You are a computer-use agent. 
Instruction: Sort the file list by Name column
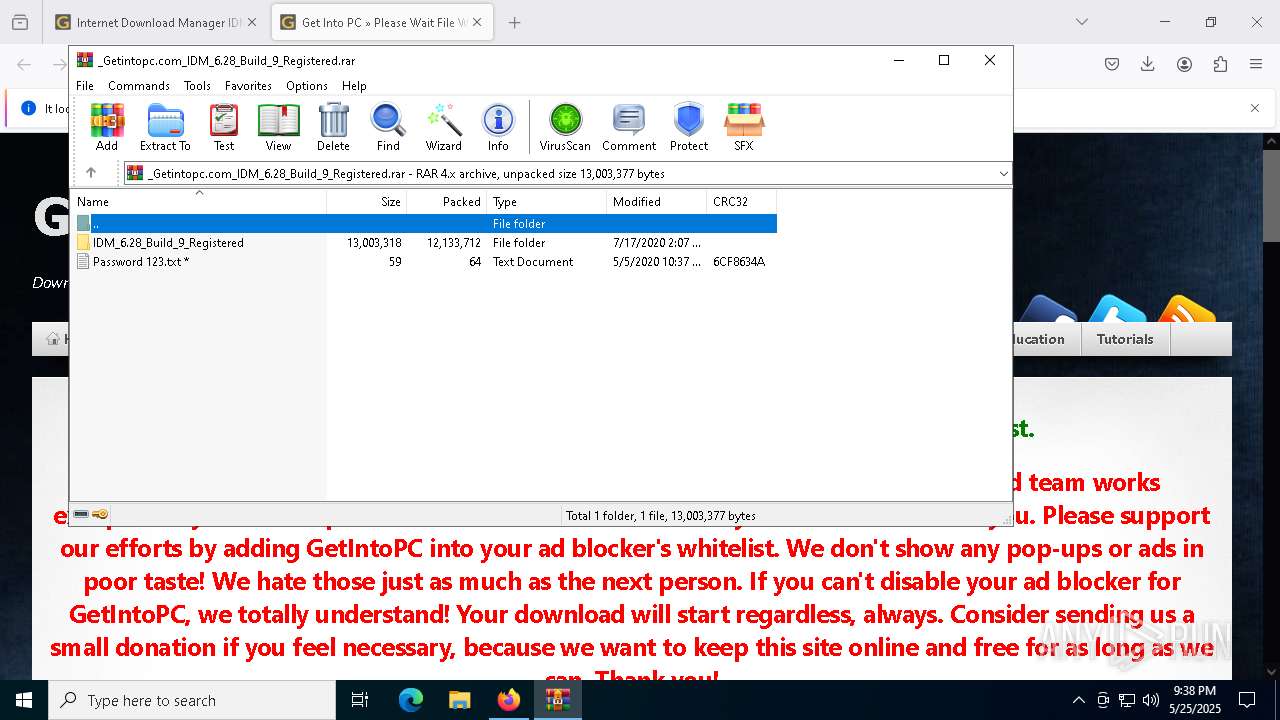pos(198,201)
